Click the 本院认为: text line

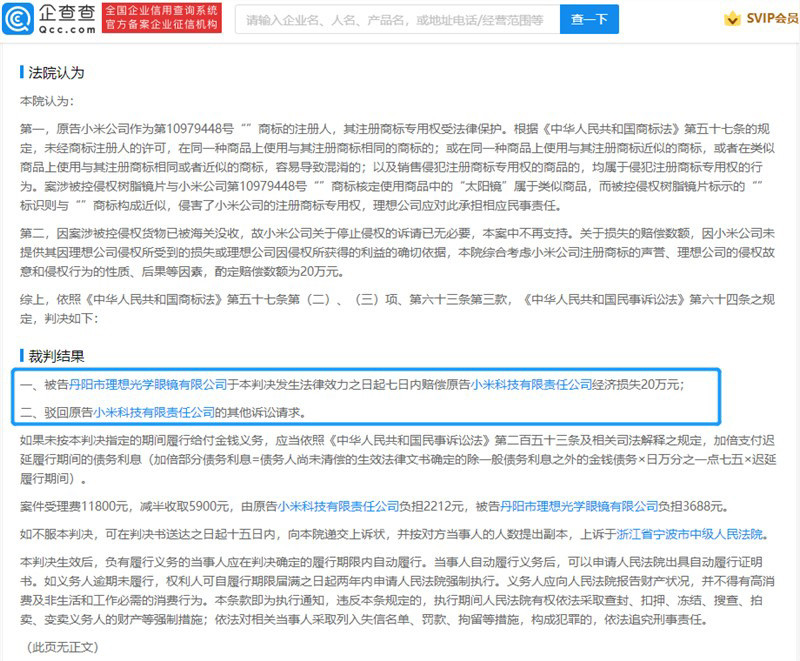pos(47,101)
